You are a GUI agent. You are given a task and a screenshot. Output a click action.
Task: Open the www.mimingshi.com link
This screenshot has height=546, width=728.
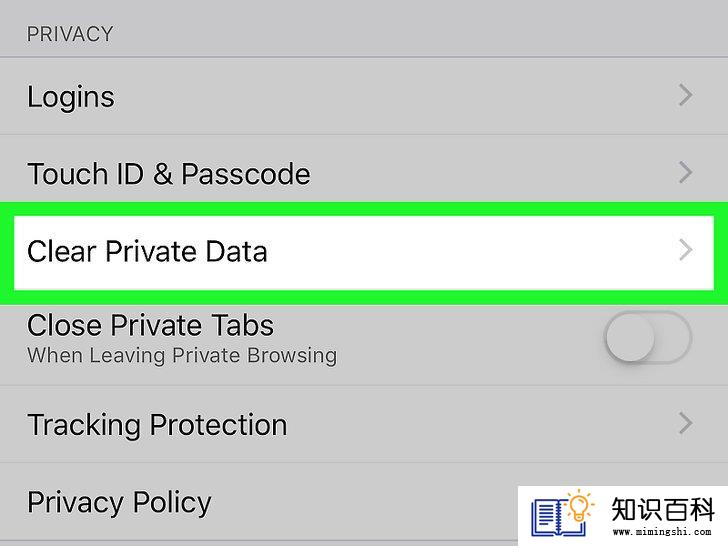pyautogui.click(x=662, y=532)
